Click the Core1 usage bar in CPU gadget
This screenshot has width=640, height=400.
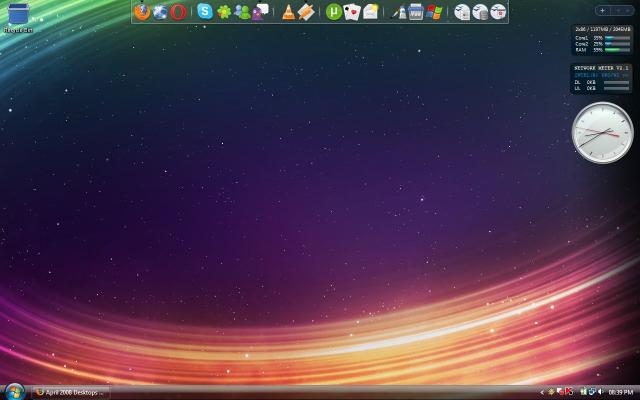tap(617, 38)
